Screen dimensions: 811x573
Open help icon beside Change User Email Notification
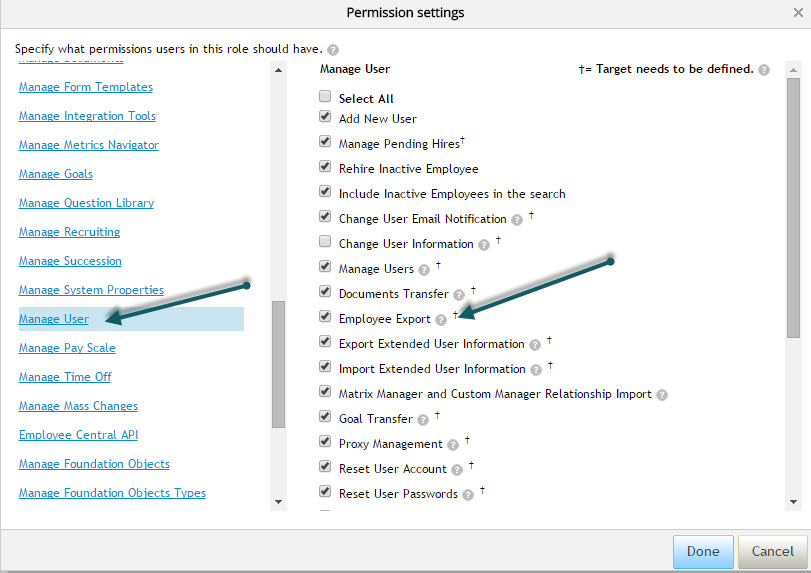pyautogui.click(x=517, y=220)
